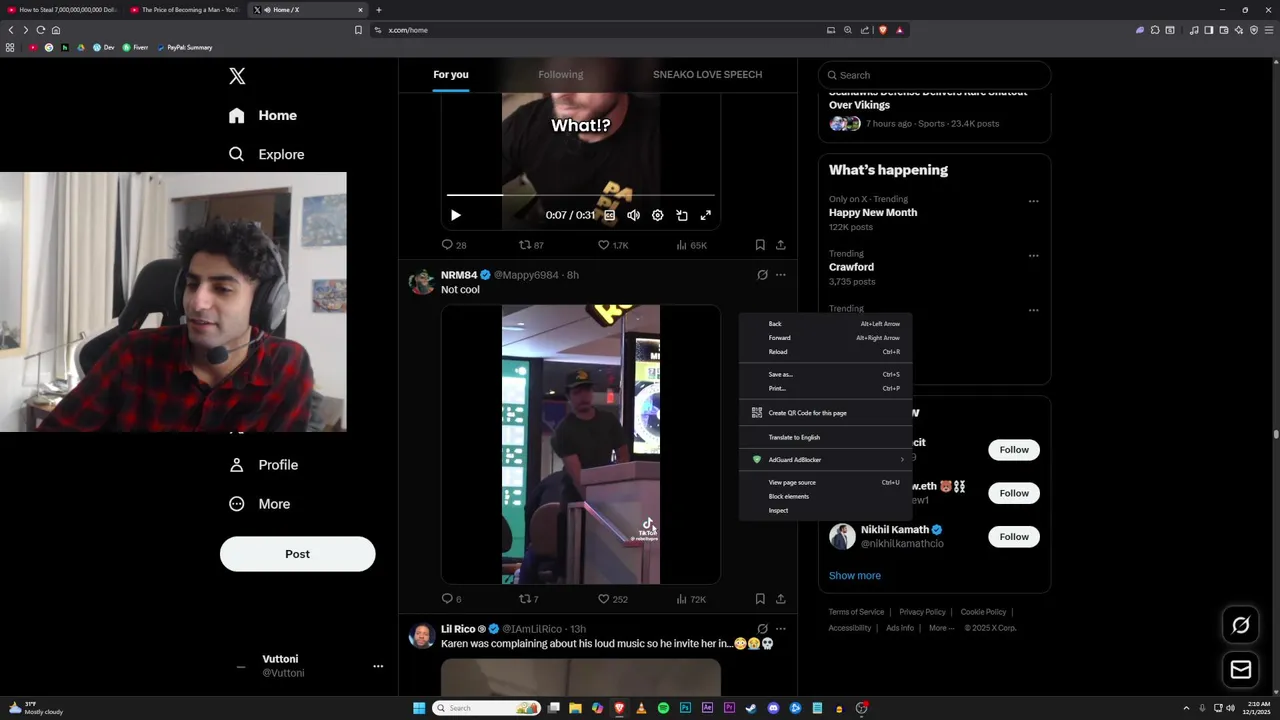
Task: Open Home in the X sidebar
Action: (262, 115)
